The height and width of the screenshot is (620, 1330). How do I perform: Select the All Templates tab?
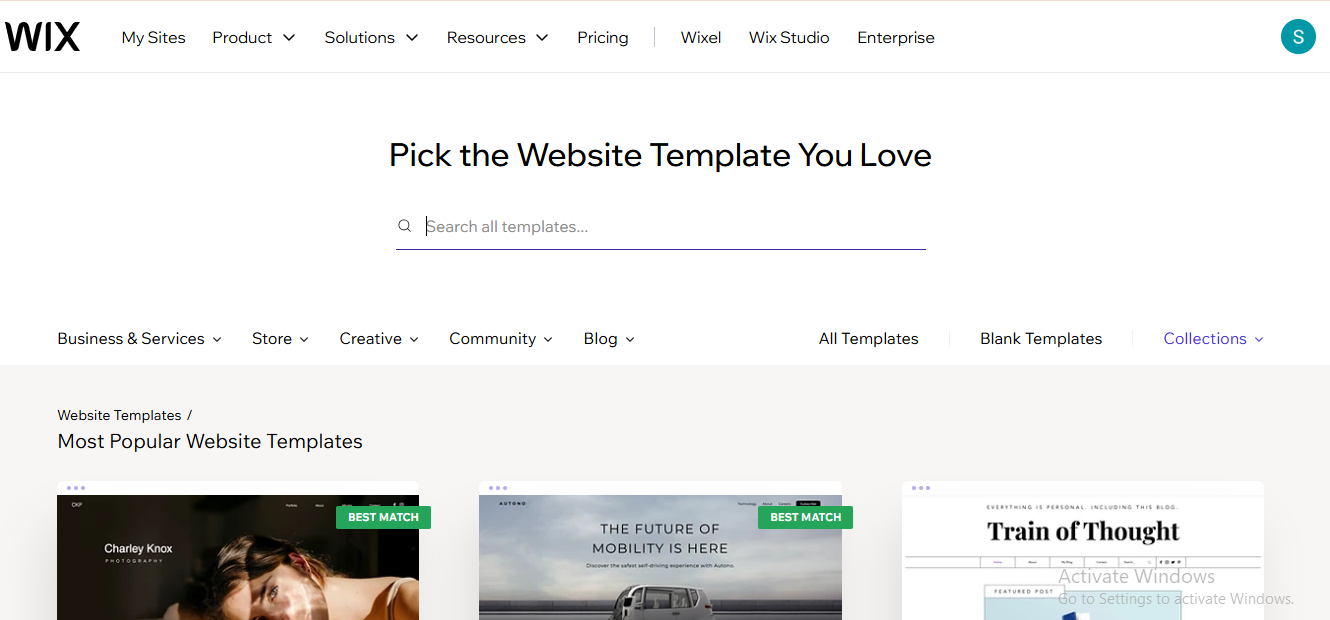click(868, 339)
